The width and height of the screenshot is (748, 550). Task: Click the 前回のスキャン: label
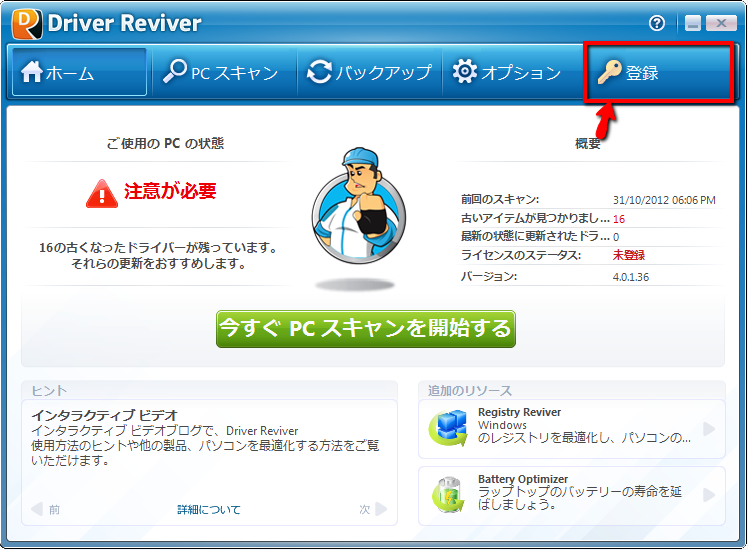click(x=500, y=199)
